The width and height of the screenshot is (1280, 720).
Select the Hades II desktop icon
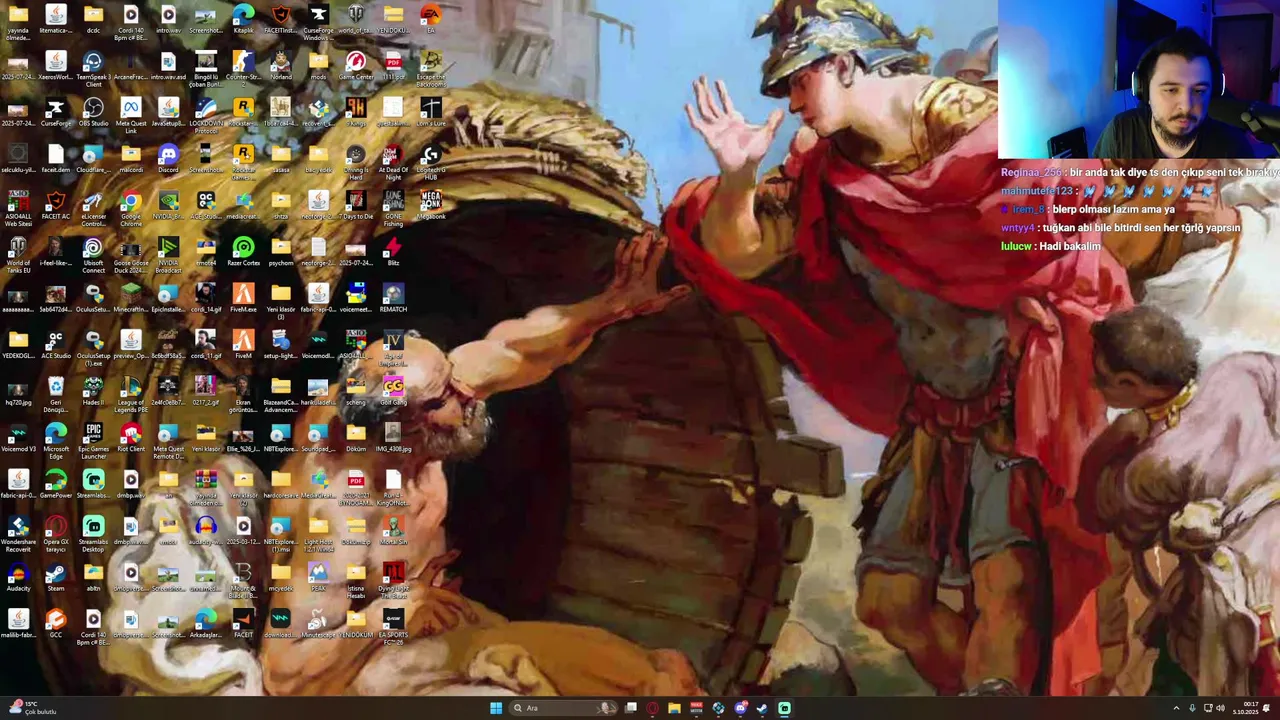(93, 391)
